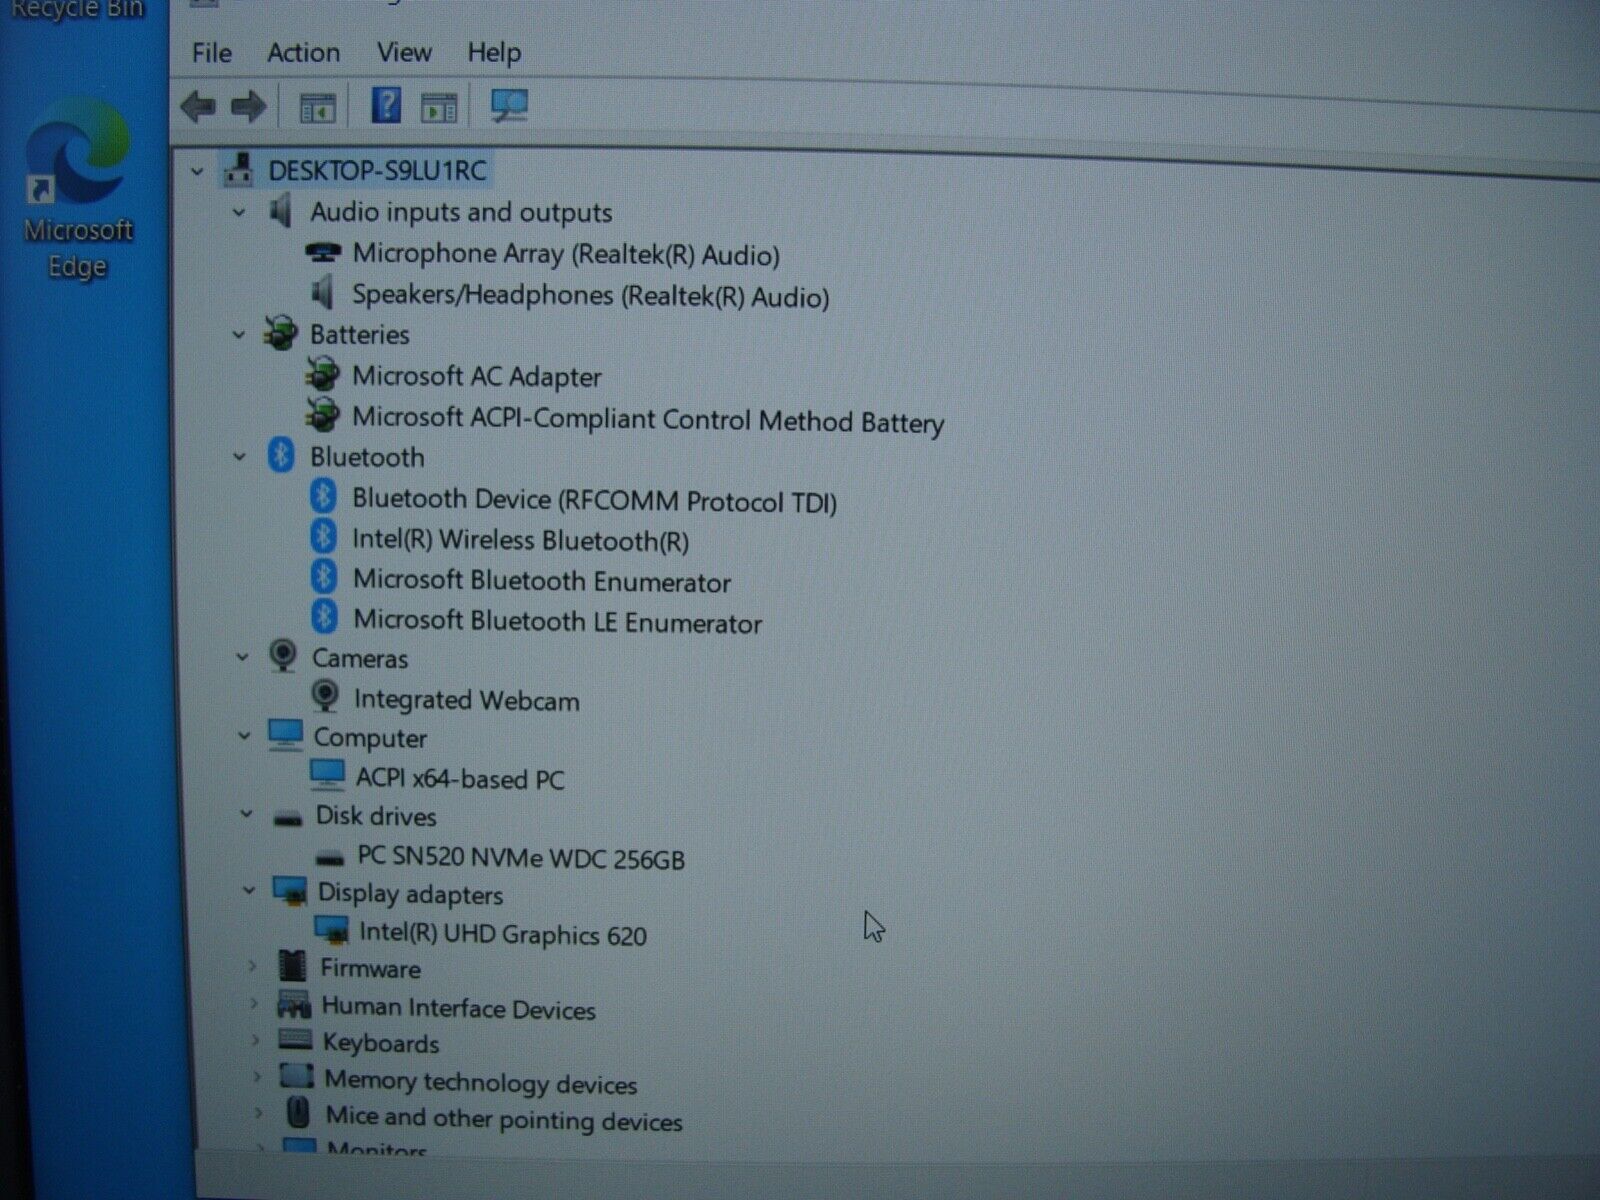This screenshot has width=1600, height=1200.
Task: Open the View menu
Action: click(x=403, y=52)
